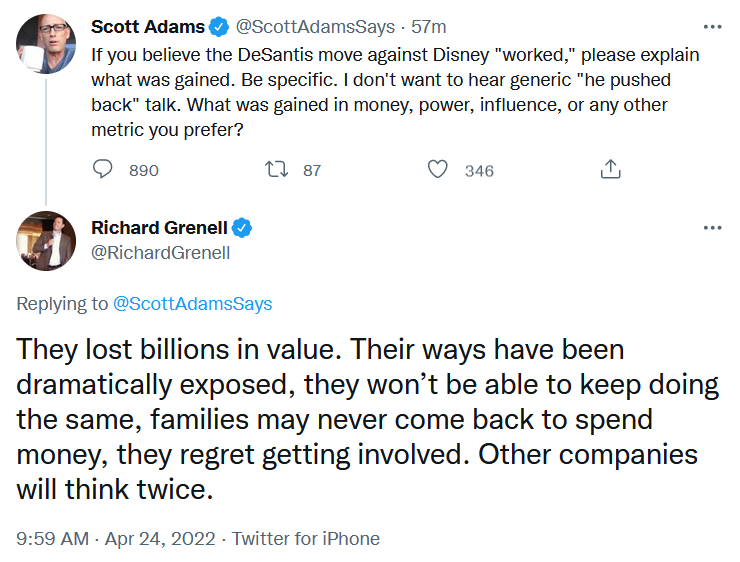Click the @ScottAdamsSays link after Replying to
The width and height of the screenshot is (740, 562).
click(x=193, y=303)
